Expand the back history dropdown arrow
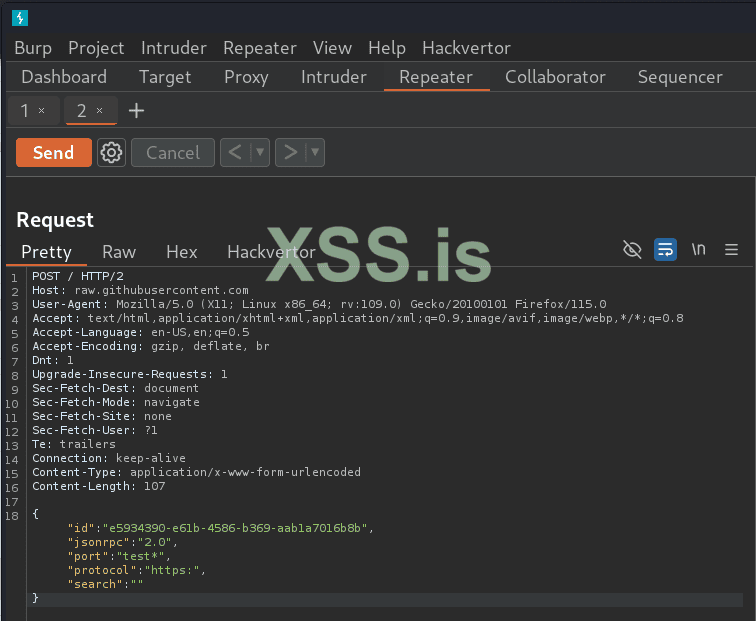 260,152
